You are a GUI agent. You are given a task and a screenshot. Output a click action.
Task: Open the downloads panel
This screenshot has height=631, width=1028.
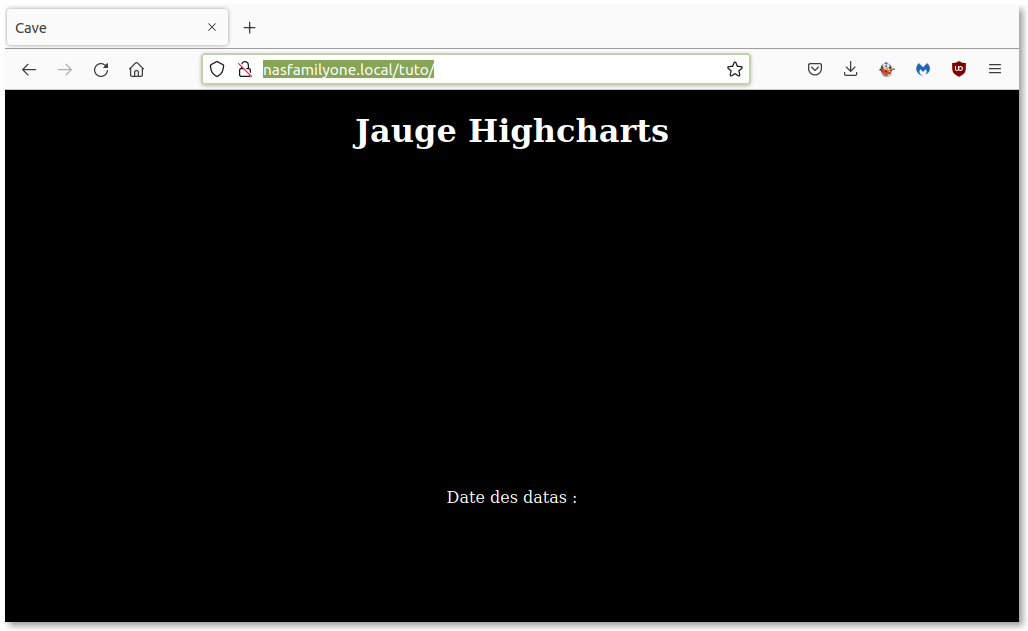coord(850,69)
